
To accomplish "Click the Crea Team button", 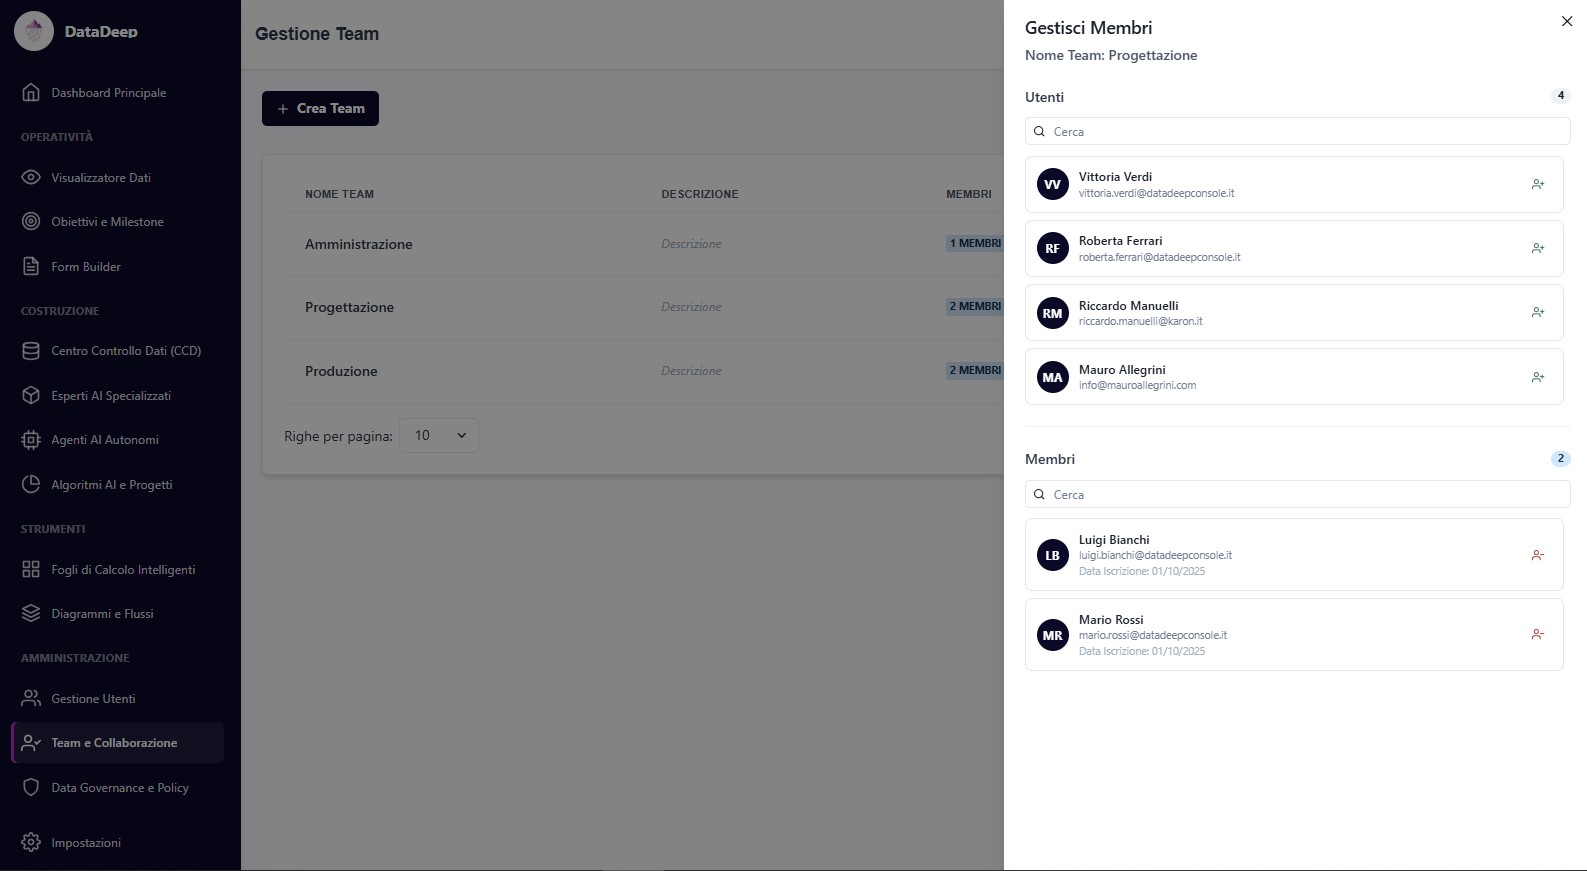I will (x=320, y=108).
